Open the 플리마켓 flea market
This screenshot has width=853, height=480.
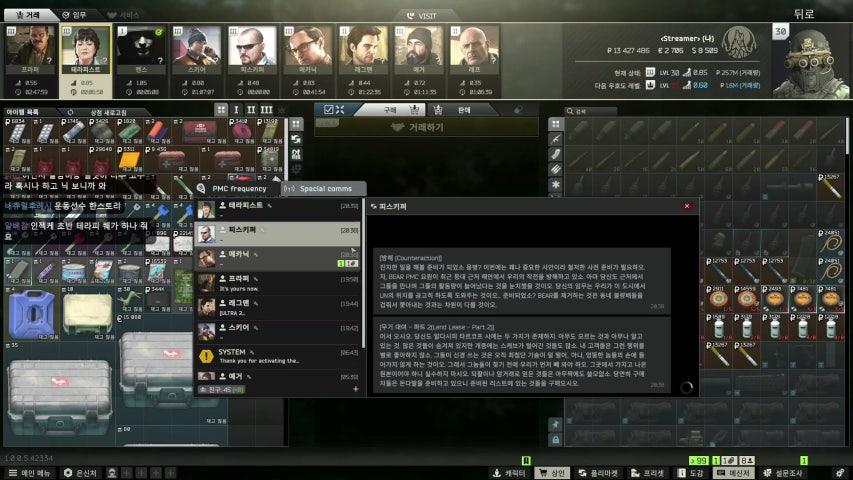pos(597,473)
